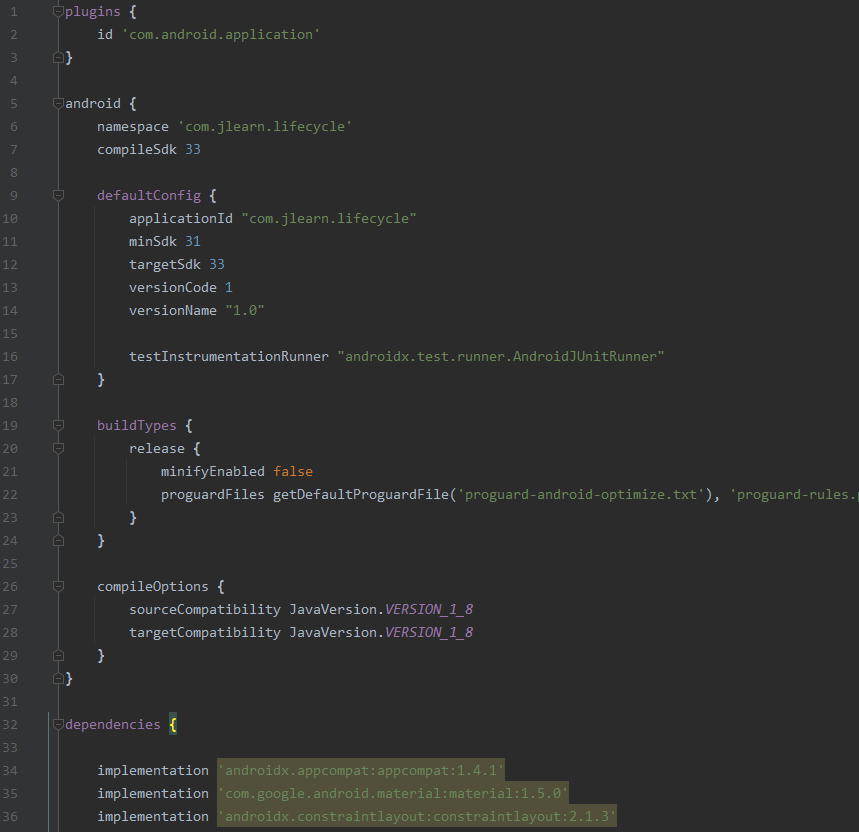Collapse the defaultConfig block fold marker
Image resolution: width=859 pixels, height=832 pixels.
pos(58,196)
